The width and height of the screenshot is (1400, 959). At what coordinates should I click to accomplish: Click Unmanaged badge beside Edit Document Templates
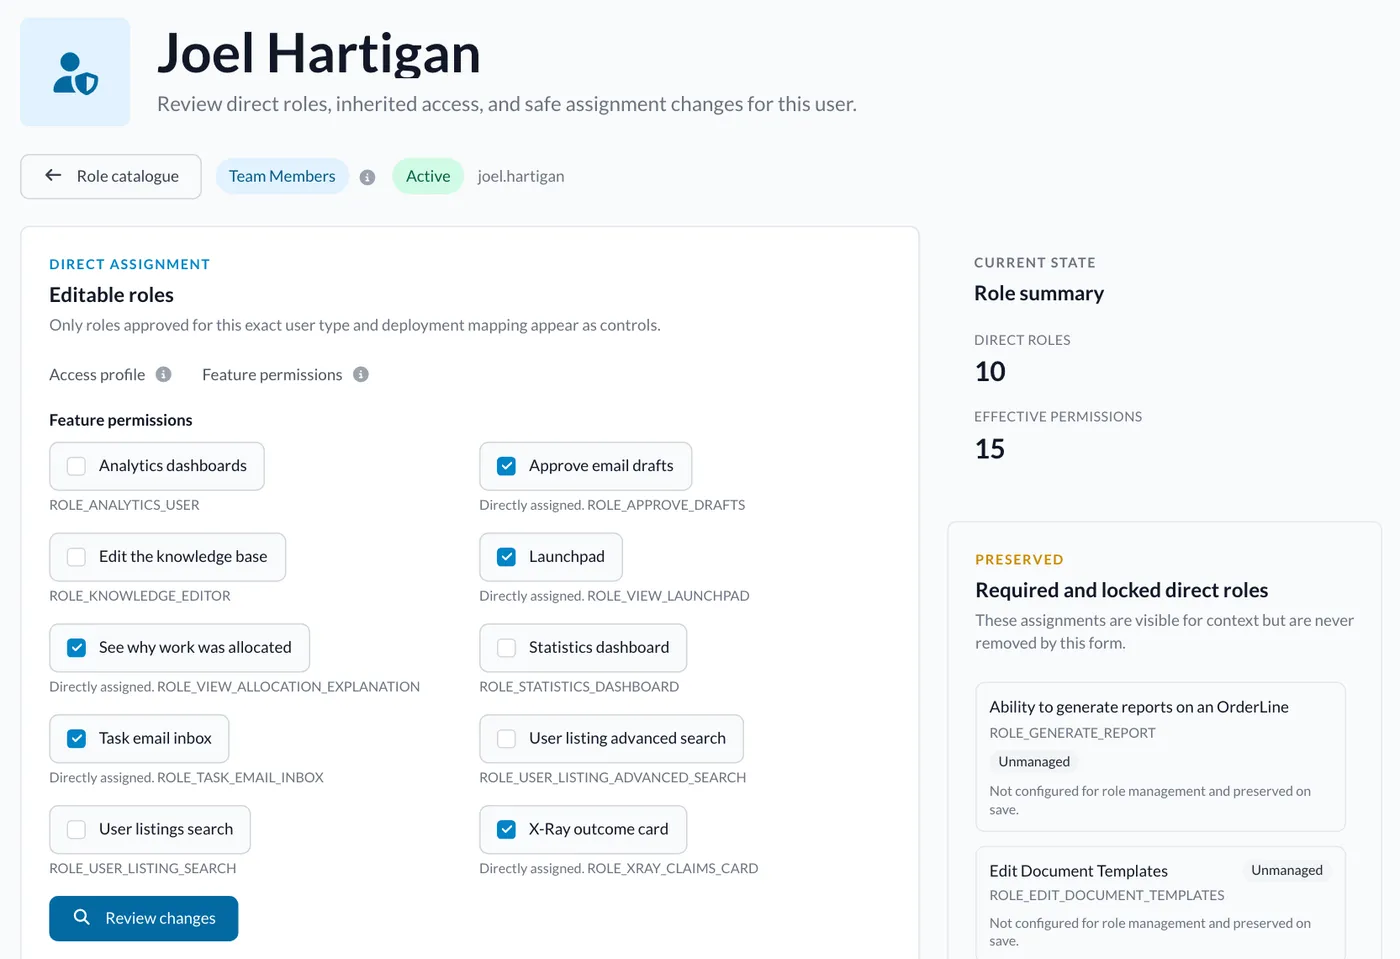pos(1287,870)
